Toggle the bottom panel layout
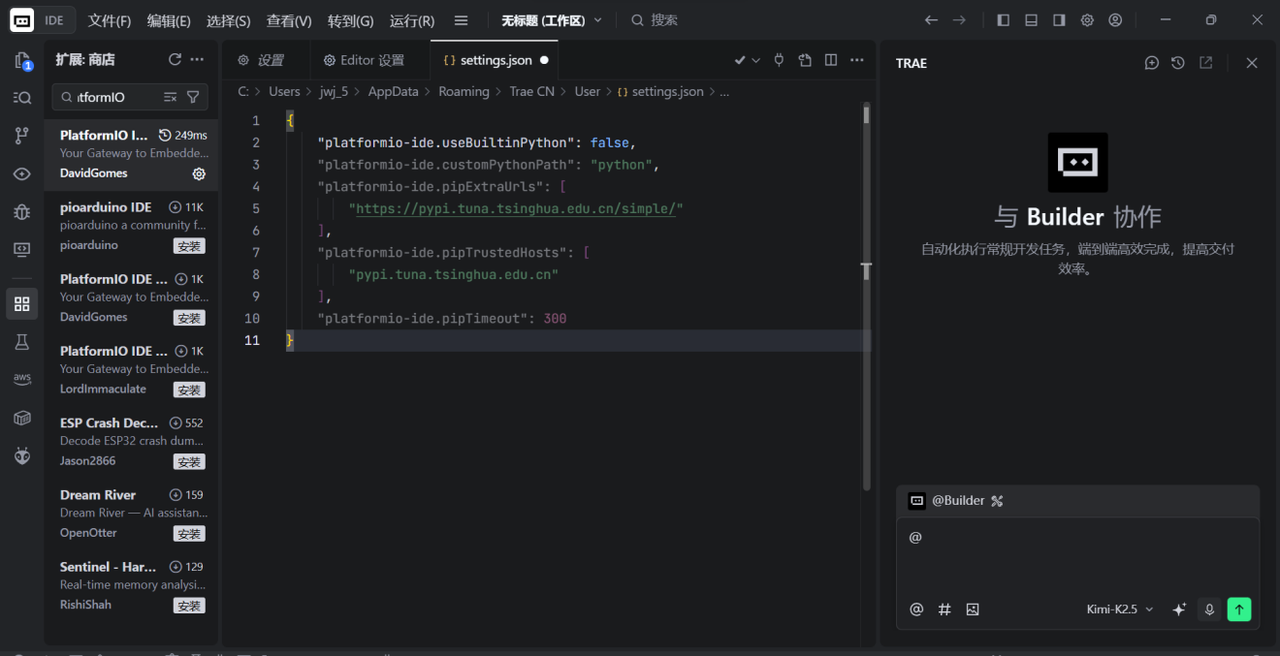This screenshot has width=1280, height=656. click(x=1031, y=20)
